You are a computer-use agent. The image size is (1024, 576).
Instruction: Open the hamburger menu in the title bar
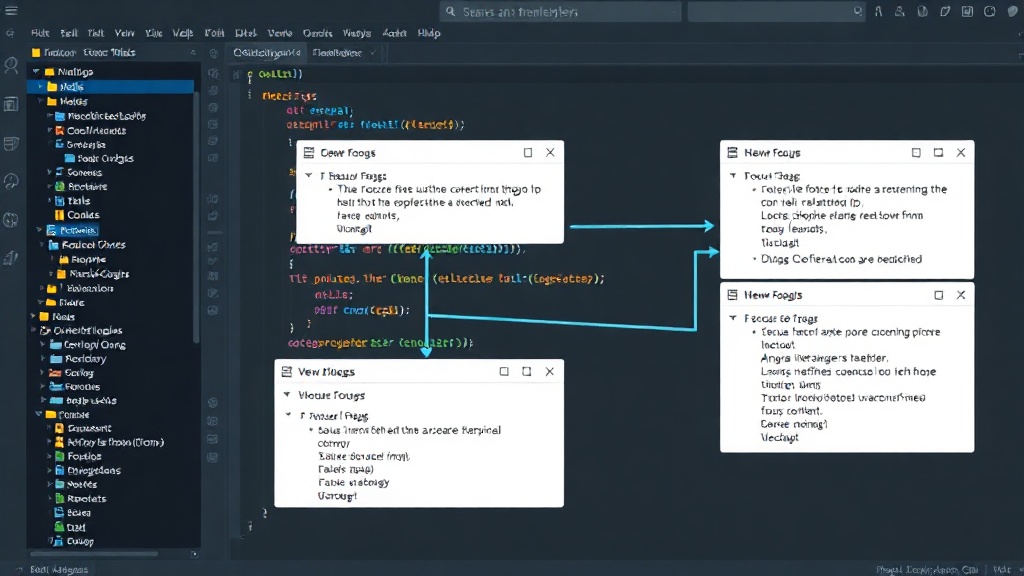click(11, 10)
